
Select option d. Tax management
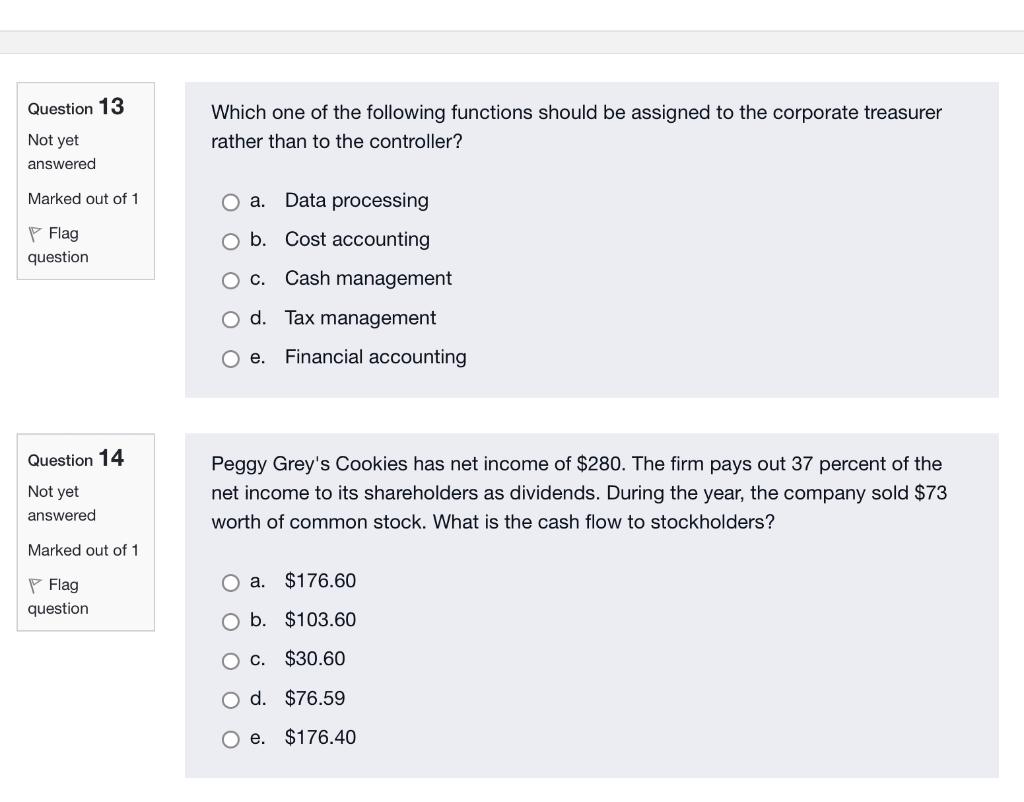(231, 320)
